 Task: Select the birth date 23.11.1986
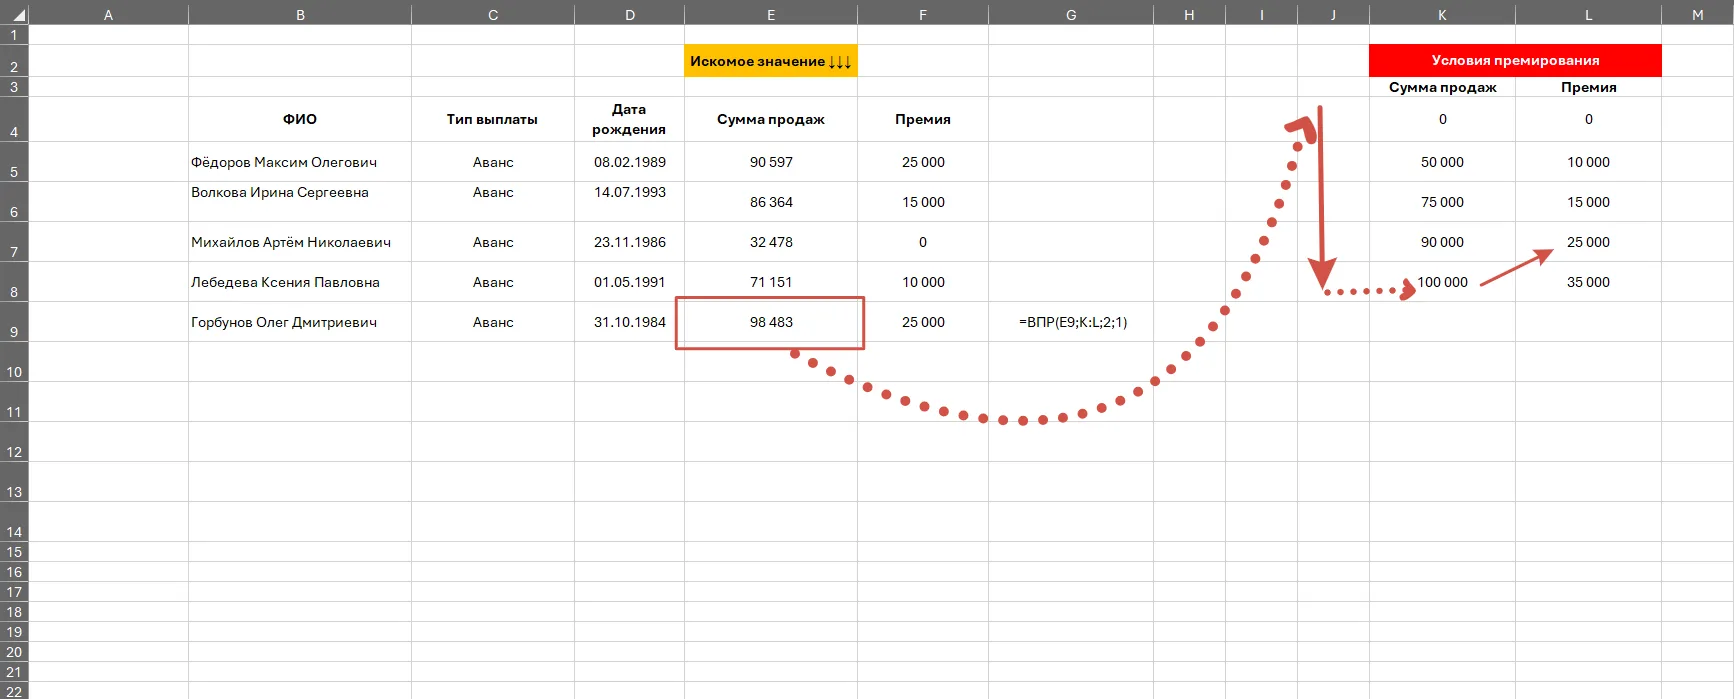pyautogui.click(x=630, y=242)
